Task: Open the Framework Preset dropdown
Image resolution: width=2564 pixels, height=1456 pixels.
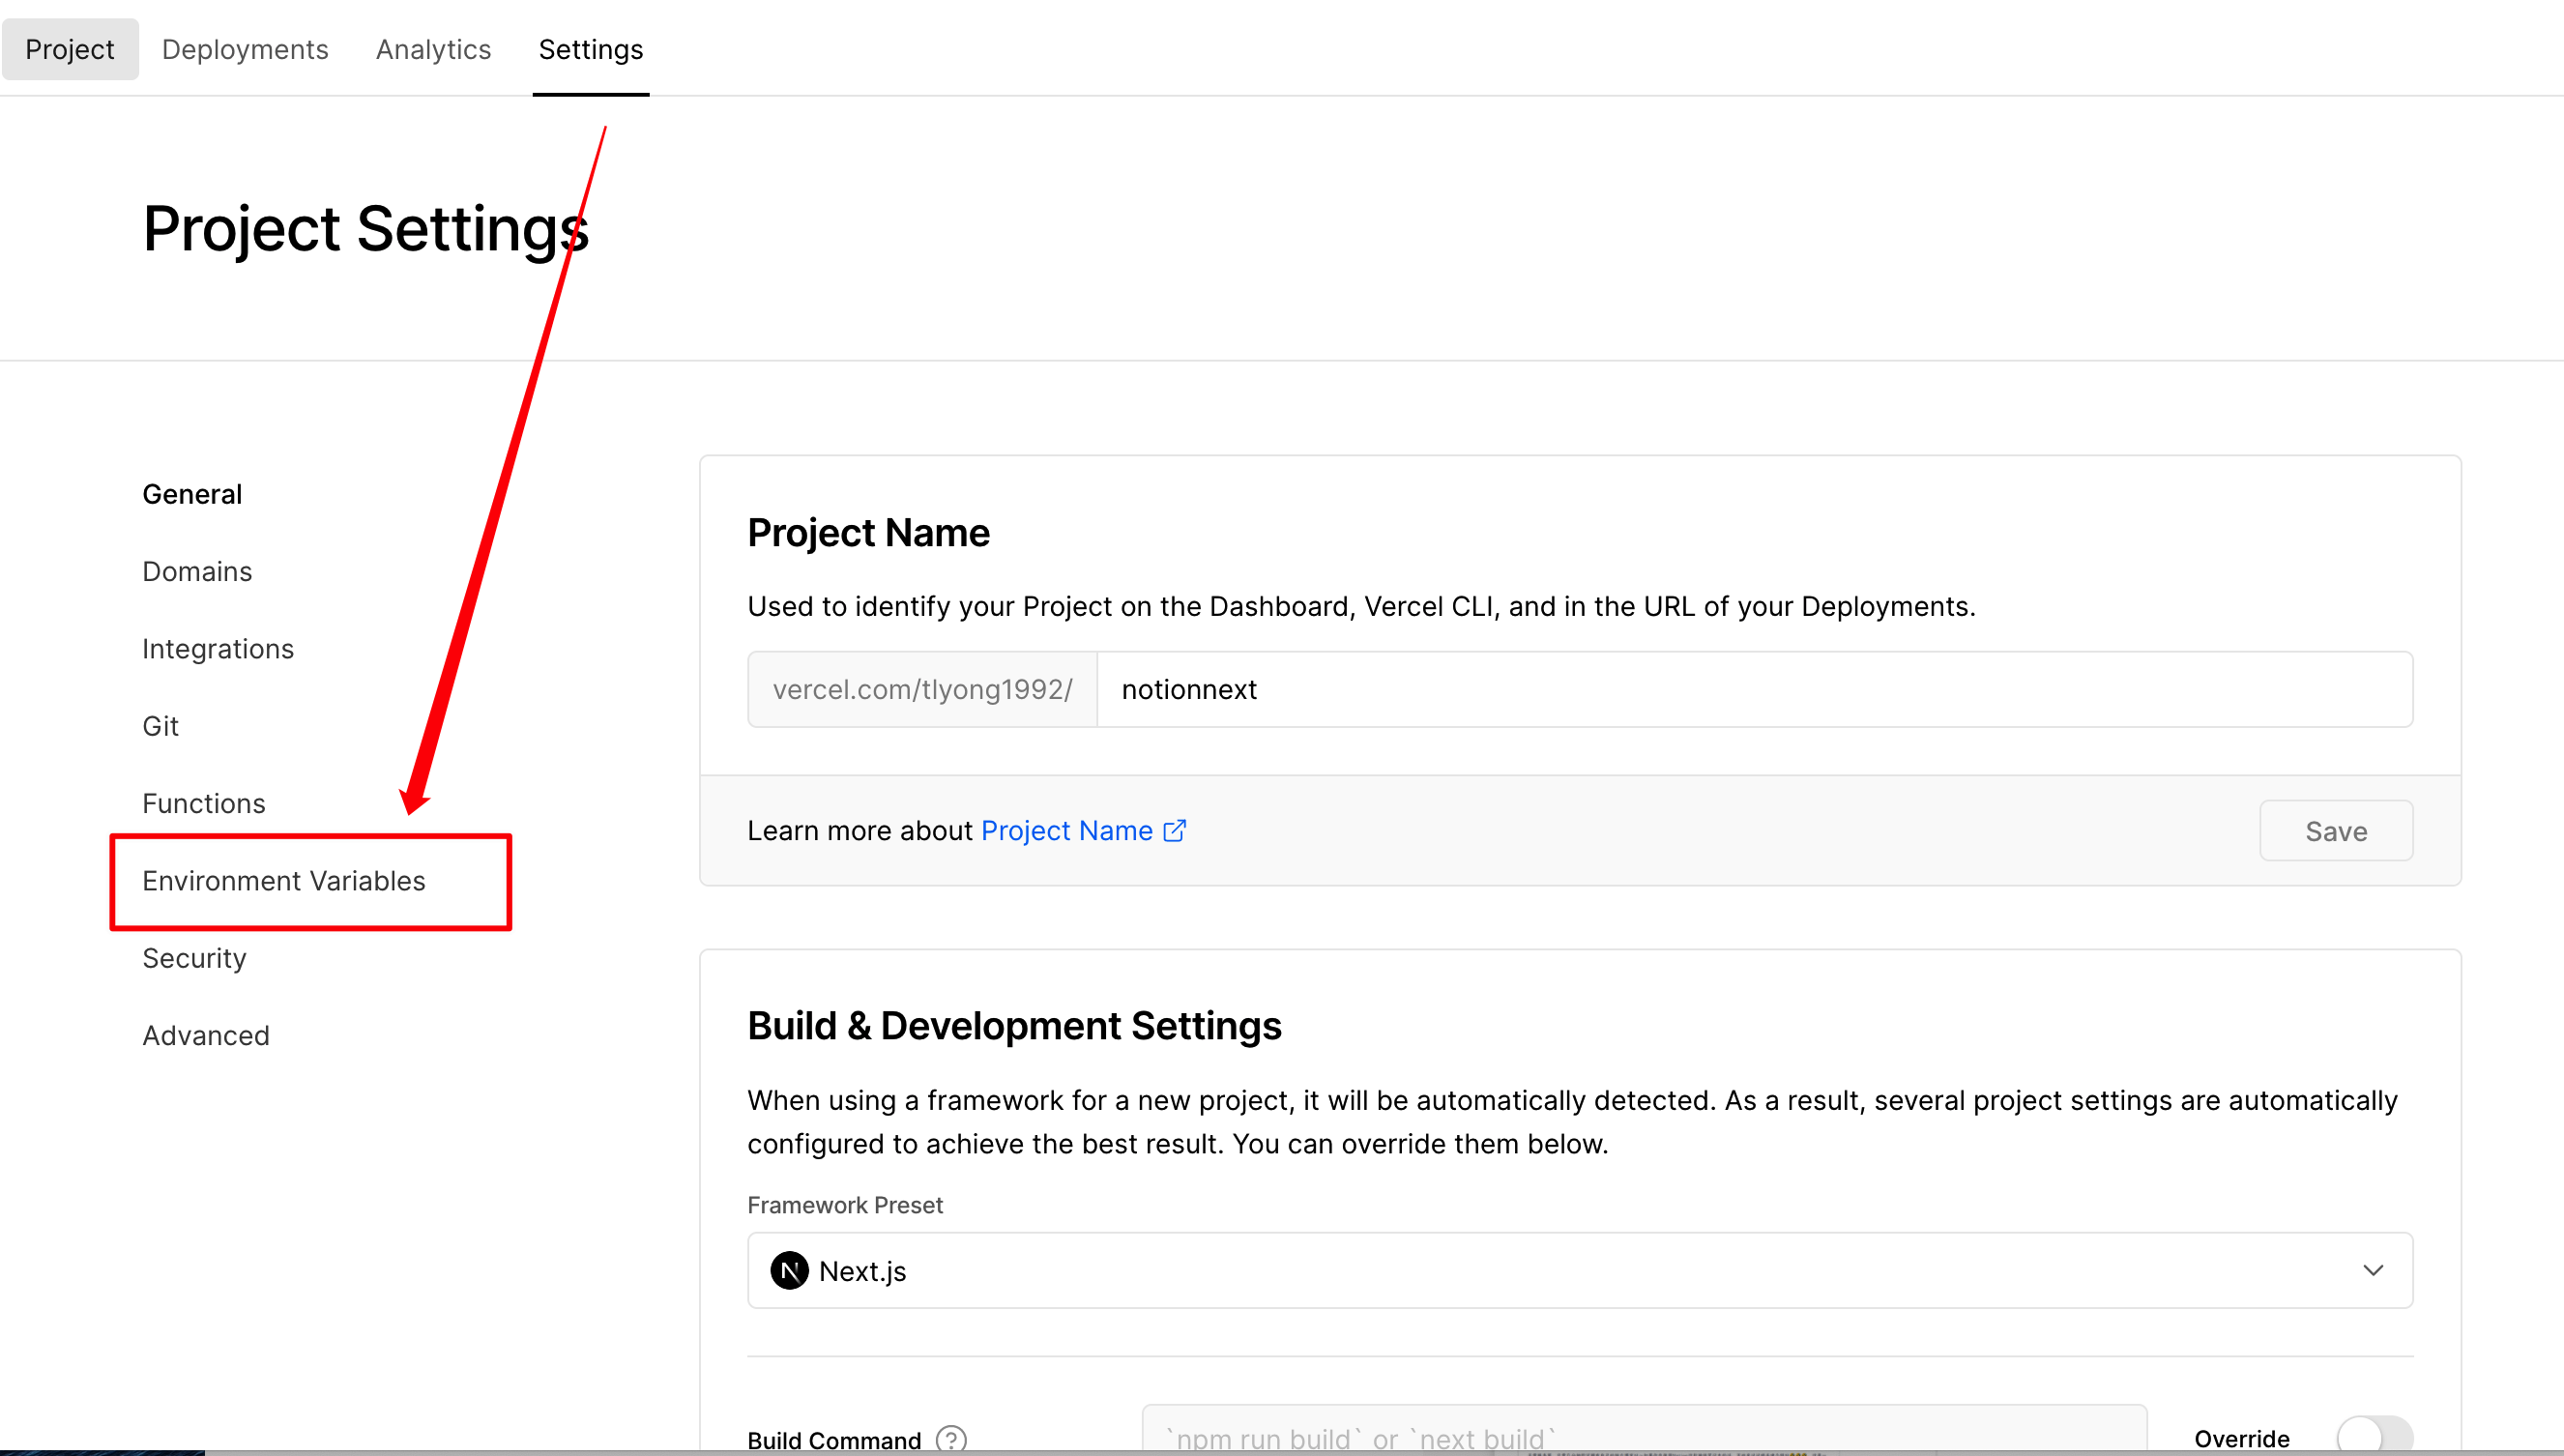Action: (1580, 1270)
